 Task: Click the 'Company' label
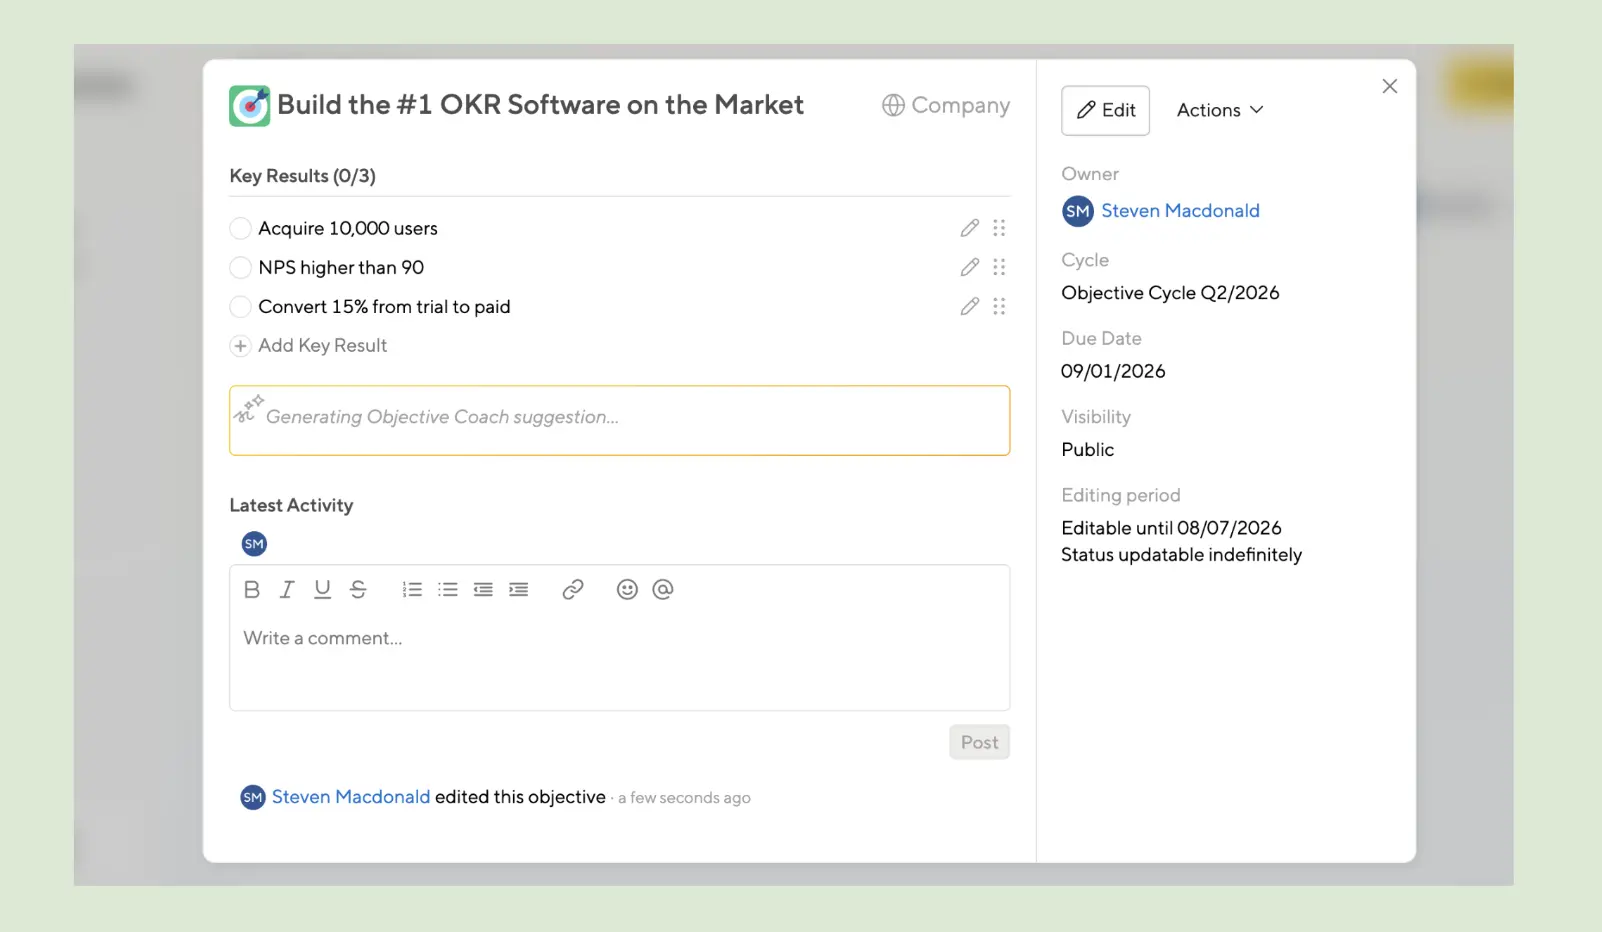pyautogui.click(x=960, y=106)
